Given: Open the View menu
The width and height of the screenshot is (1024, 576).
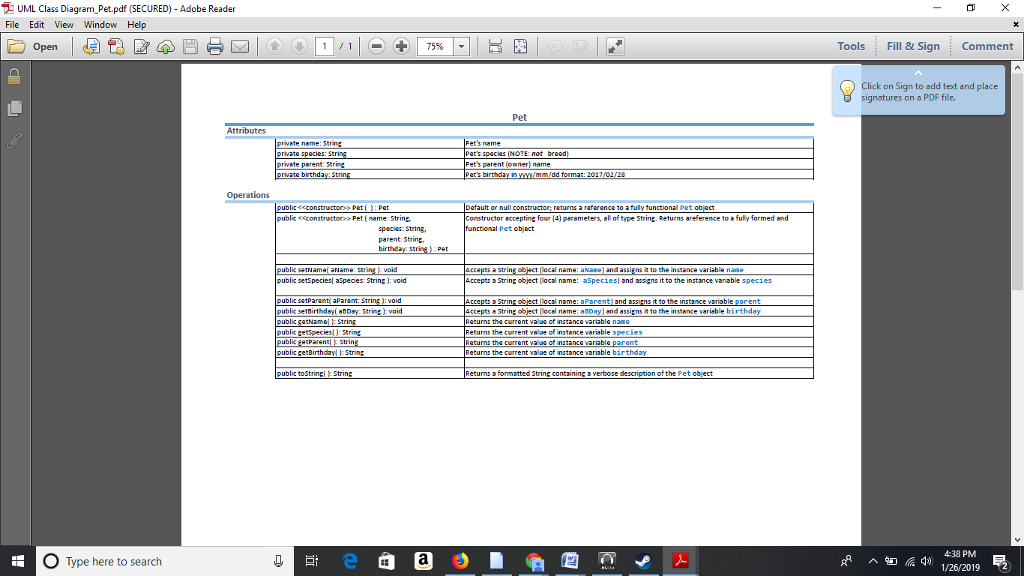Looking at the screenshot, I should (x=63, y=25).
